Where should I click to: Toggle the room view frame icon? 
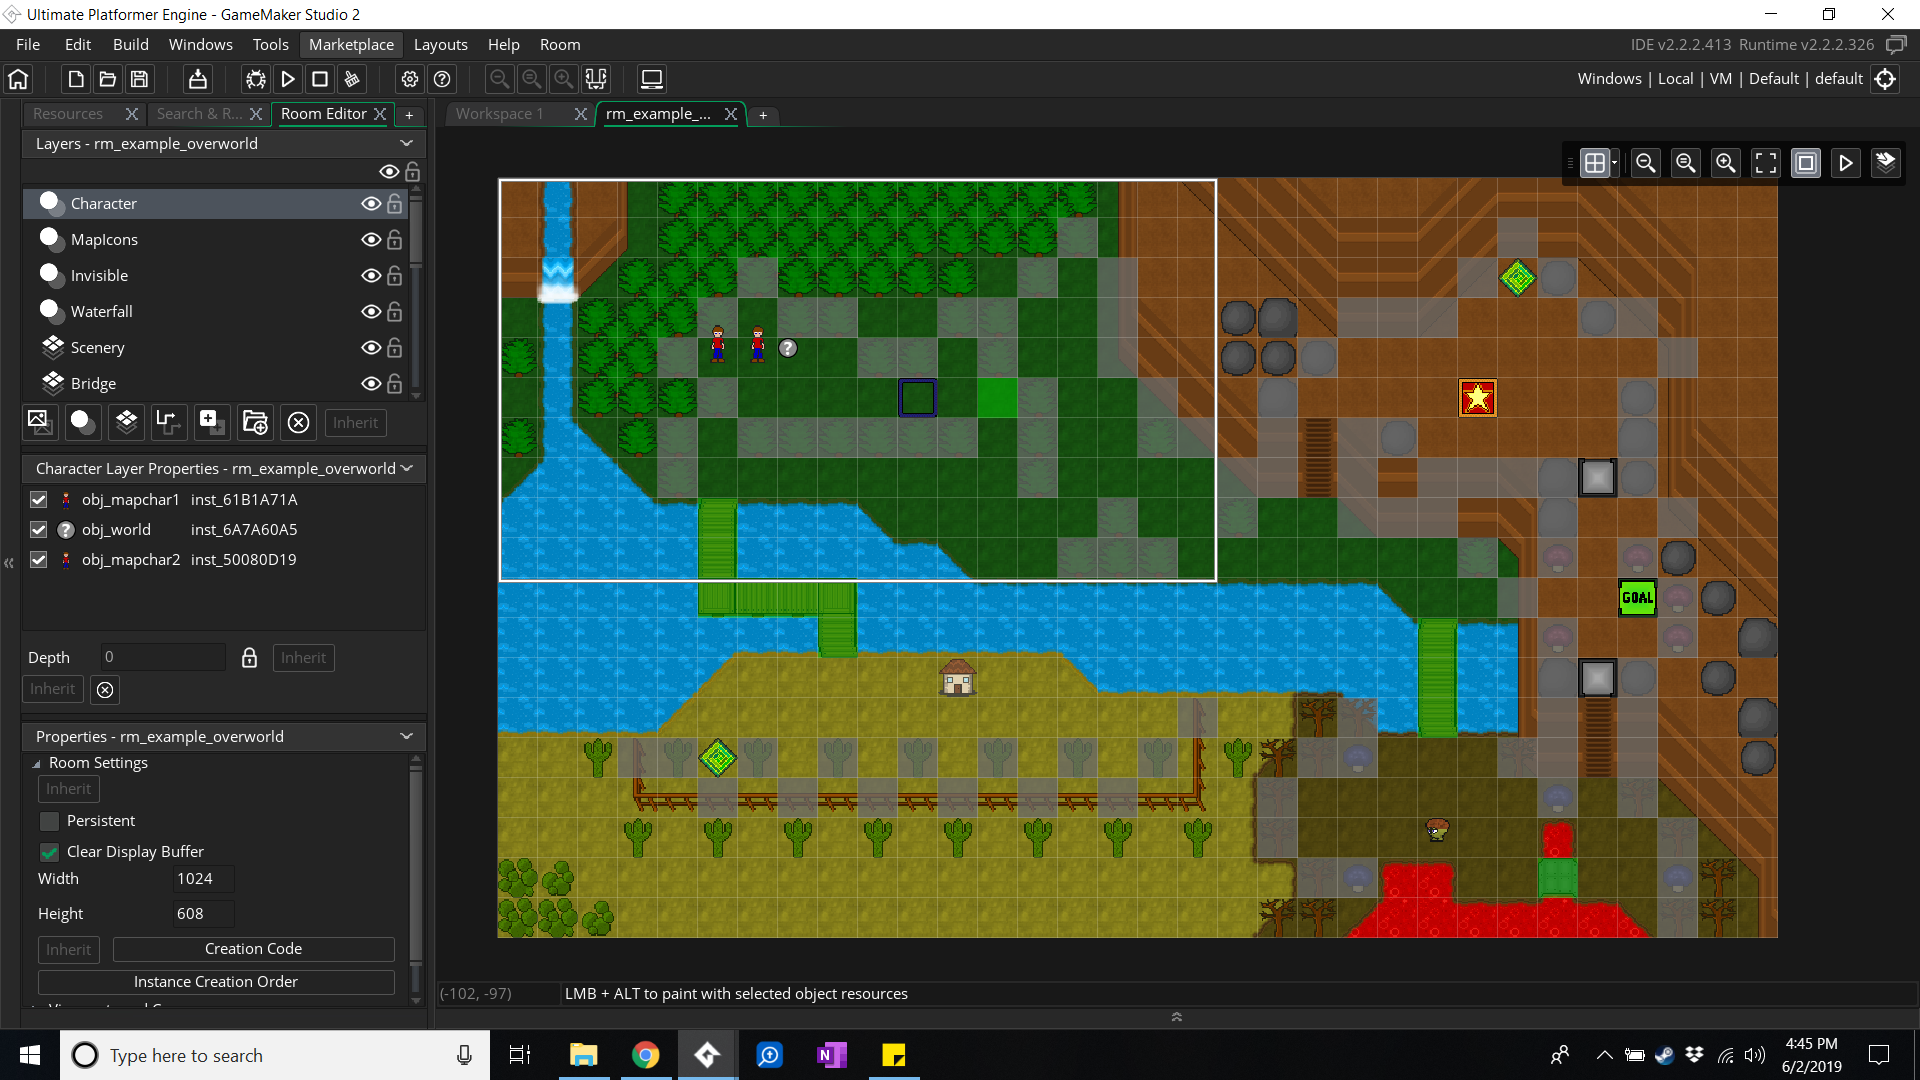(x=1806, y=163)
